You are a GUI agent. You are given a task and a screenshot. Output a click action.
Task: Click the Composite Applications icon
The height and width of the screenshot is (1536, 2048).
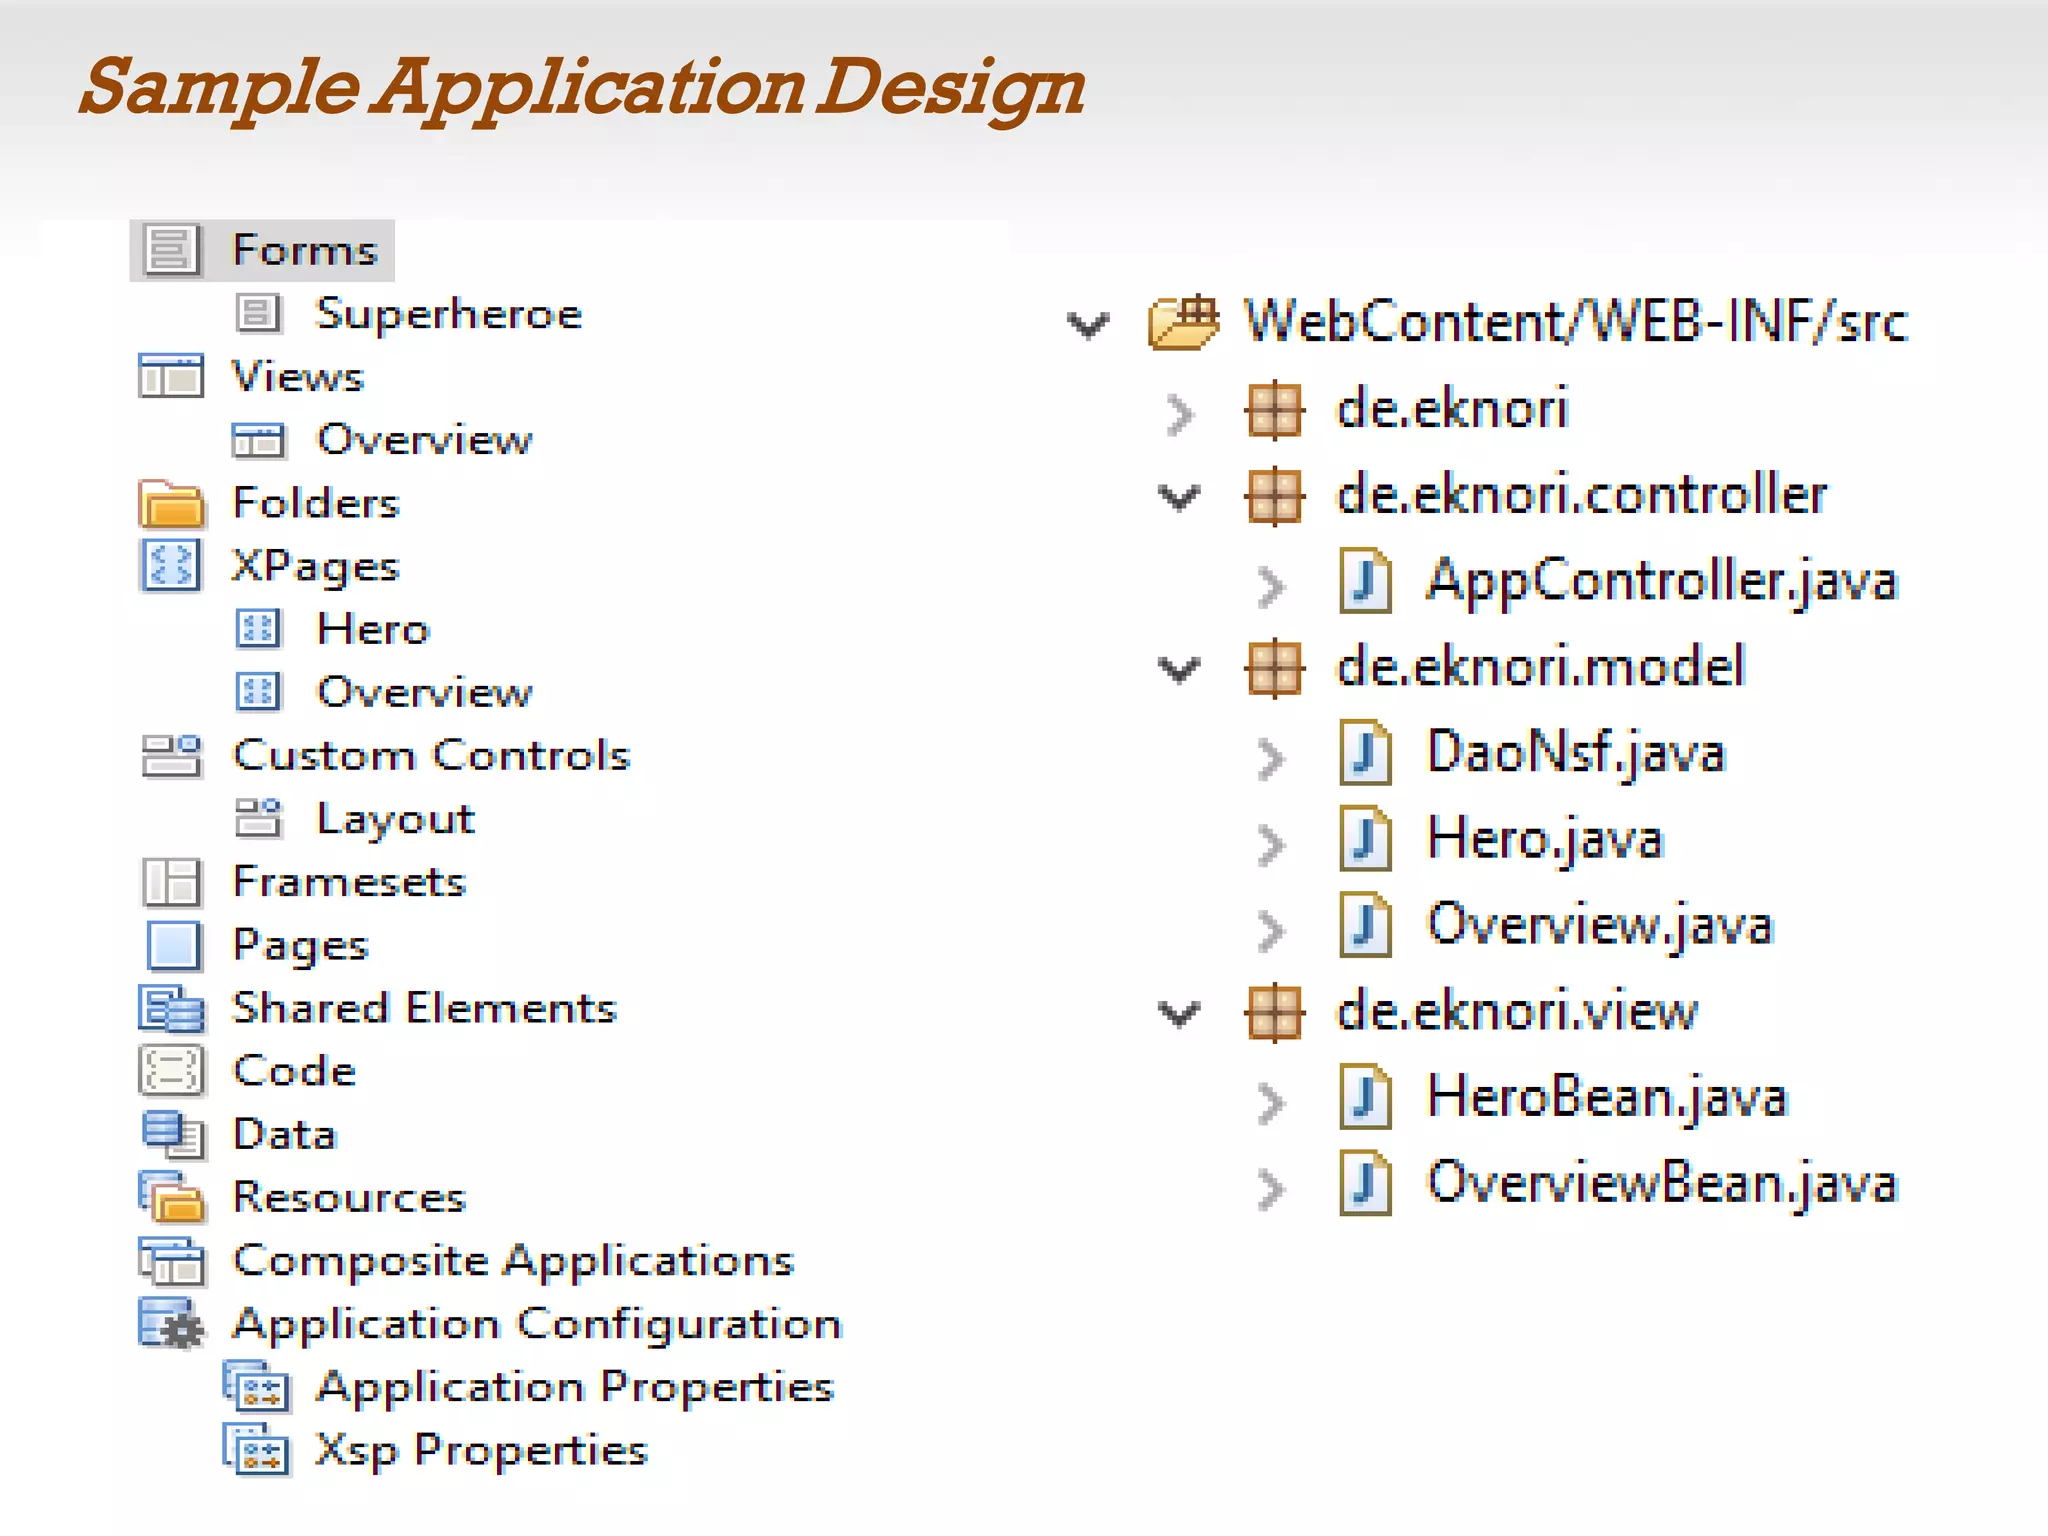pos(170,1261)
